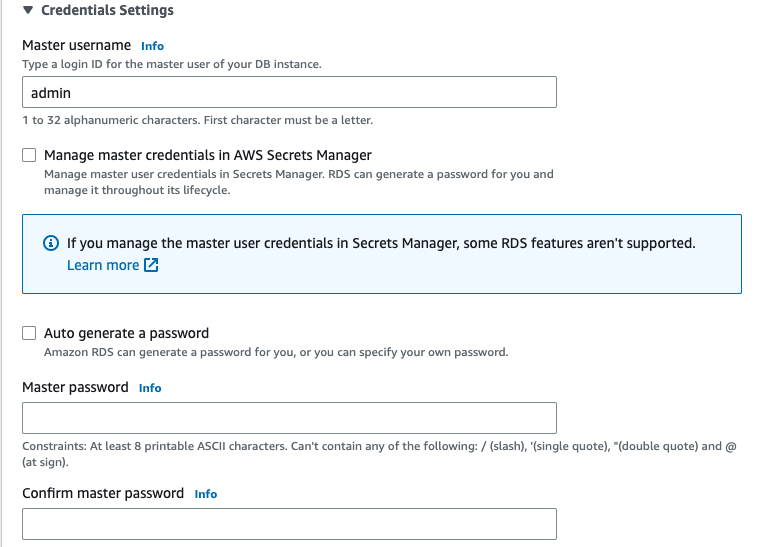Click the 'Auto generate a password' label text

(126, 333)
